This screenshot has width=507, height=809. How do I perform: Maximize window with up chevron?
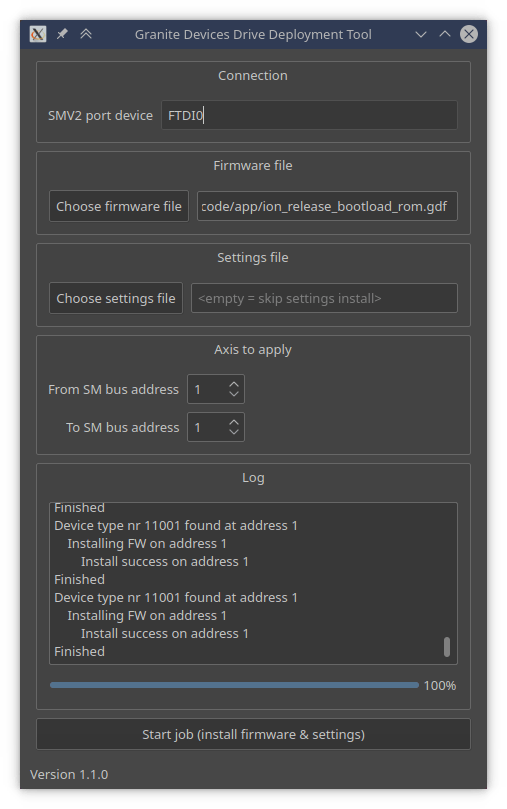click(x=445, y=34)
